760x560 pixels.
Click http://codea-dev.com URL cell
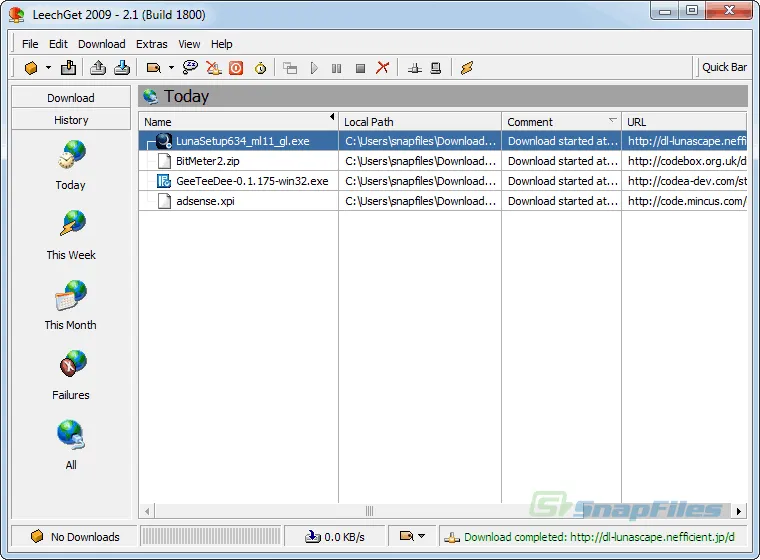[684, 181]
